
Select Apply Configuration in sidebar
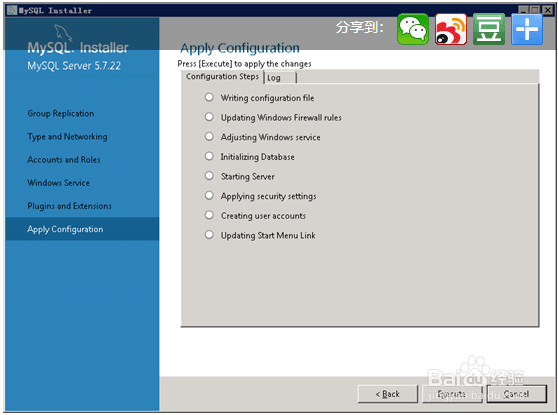click(x=82, y=229)
